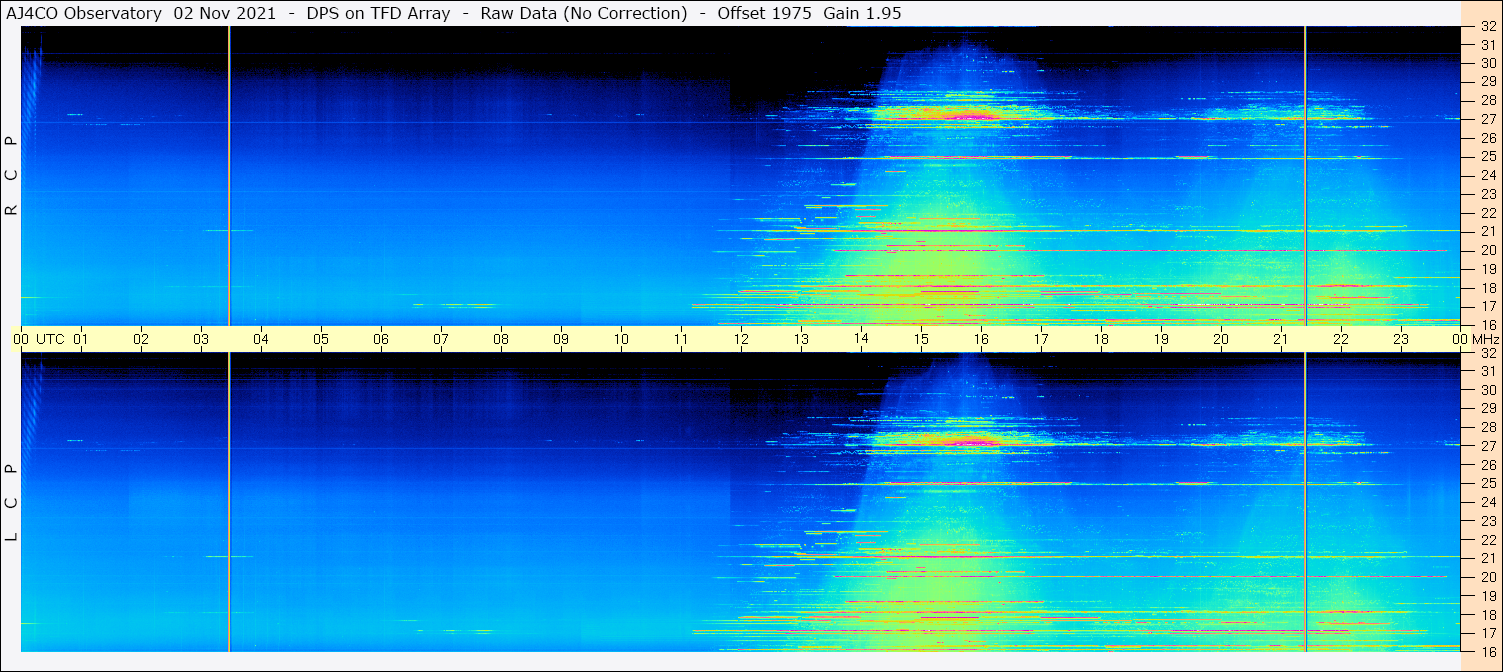Click the 16 MHz label of LCP scale

coord(1487,651)
